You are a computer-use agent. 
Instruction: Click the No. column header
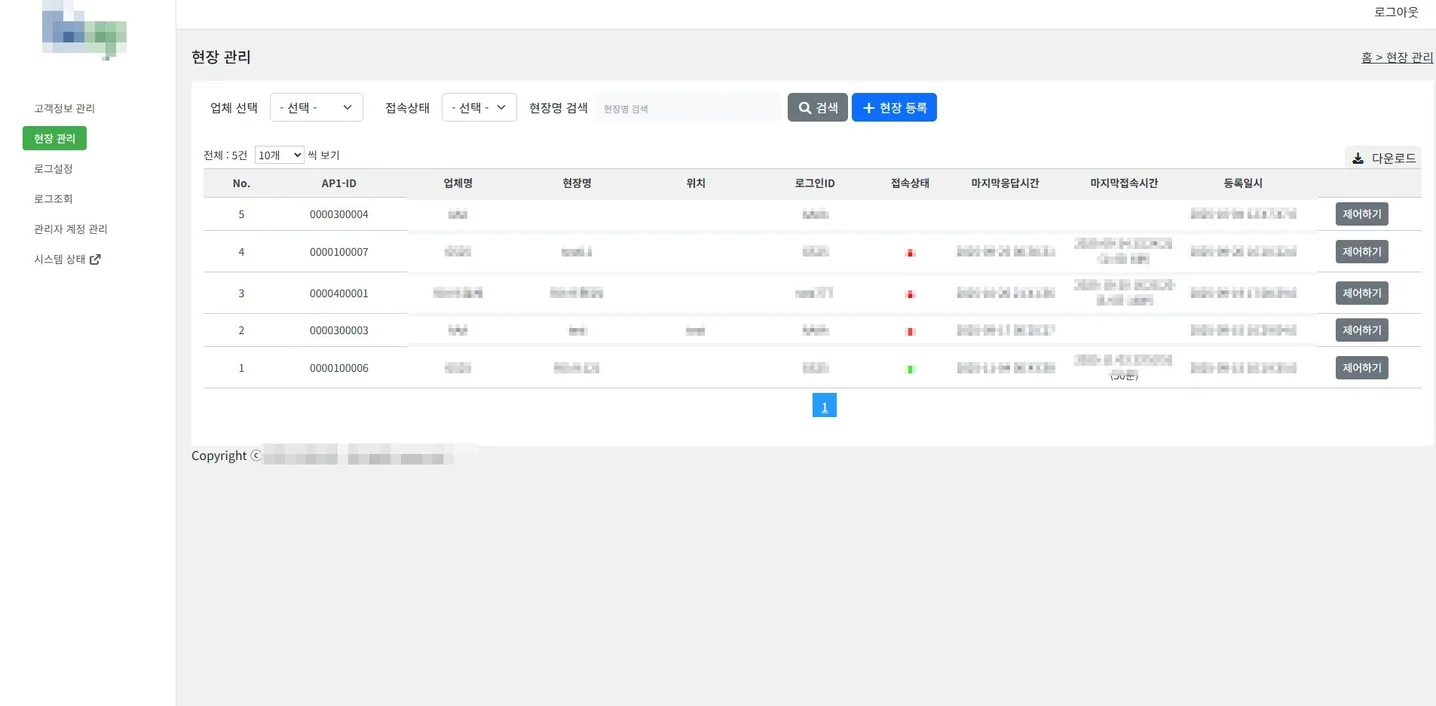(241, 183)
